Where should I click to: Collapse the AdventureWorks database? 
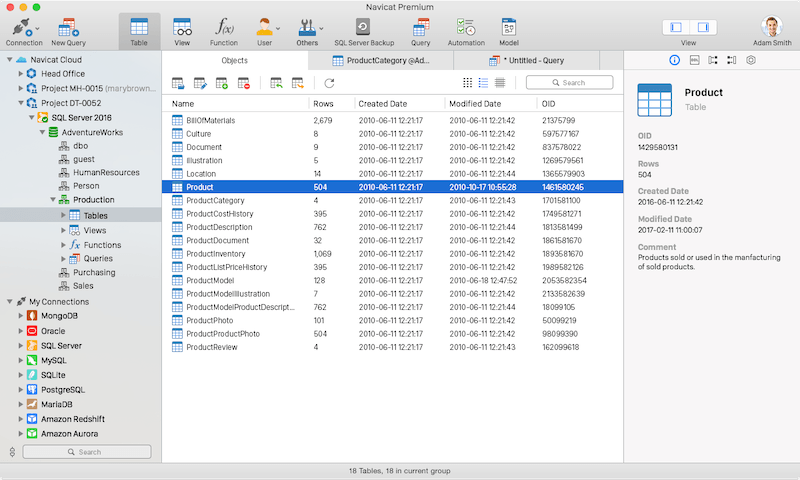click(x=42, y=132)
